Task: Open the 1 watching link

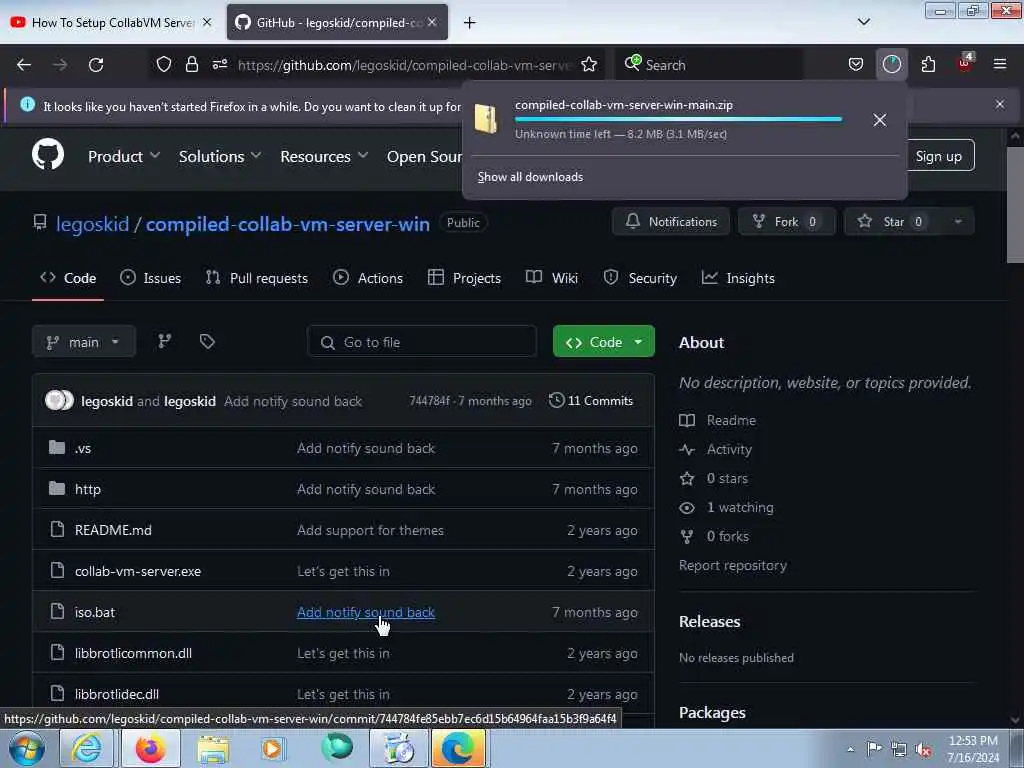Action: [x=740, y=507]
